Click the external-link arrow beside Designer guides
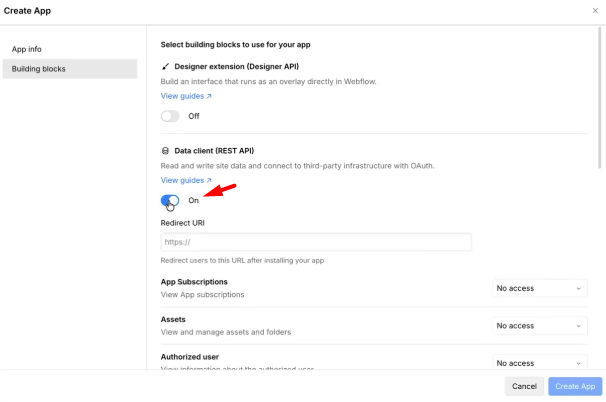 click(209, 96)
